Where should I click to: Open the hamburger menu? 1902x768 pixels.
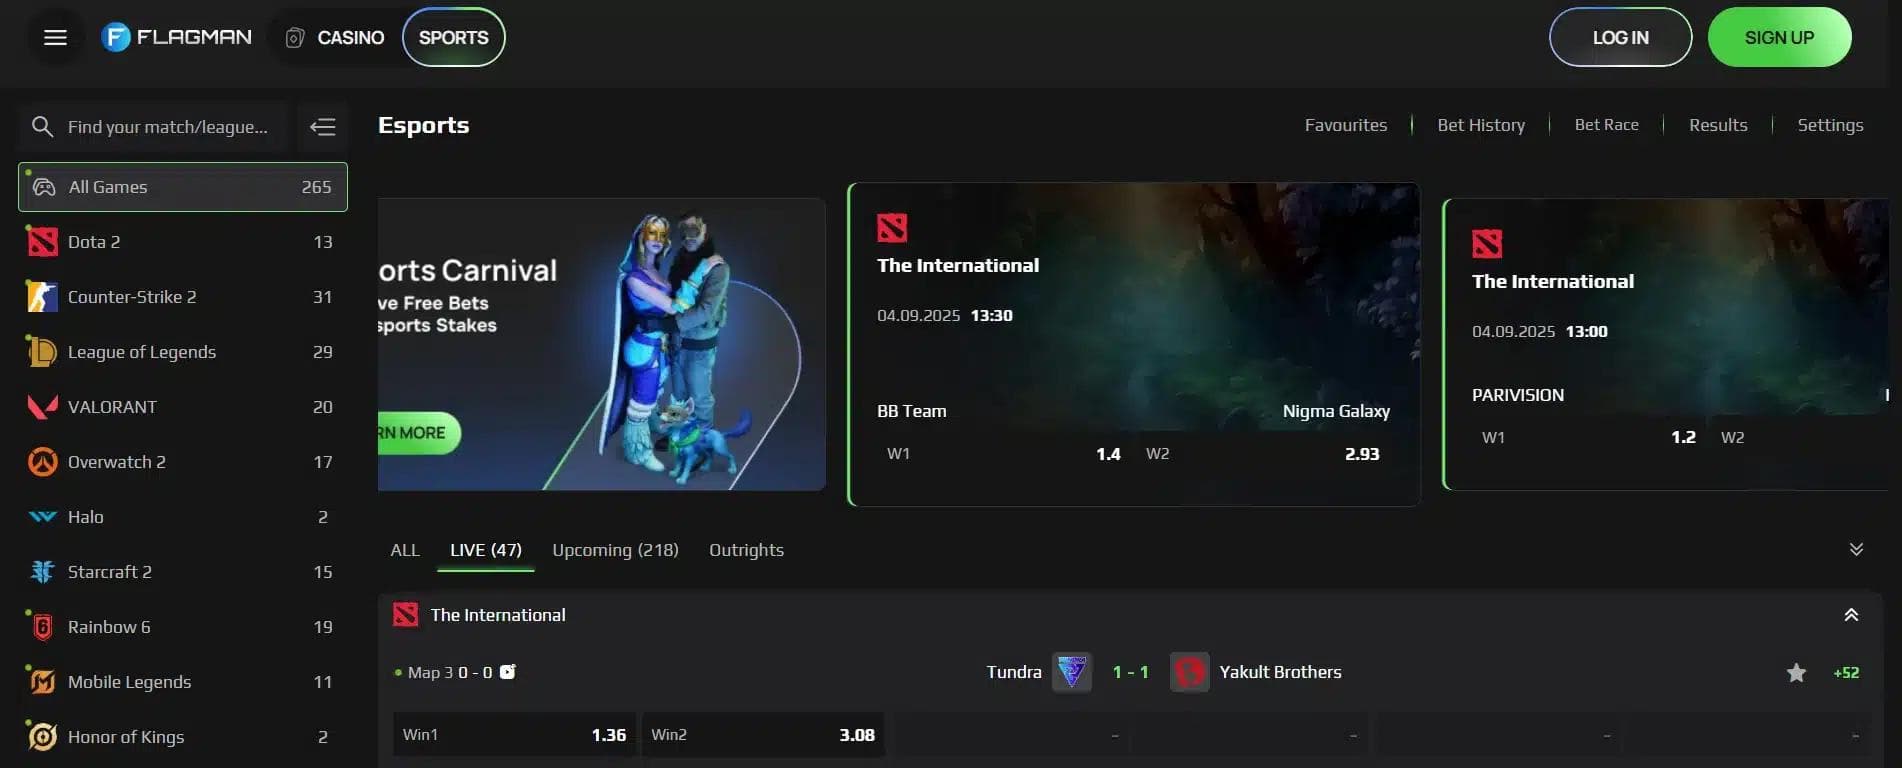pos(55,38)
